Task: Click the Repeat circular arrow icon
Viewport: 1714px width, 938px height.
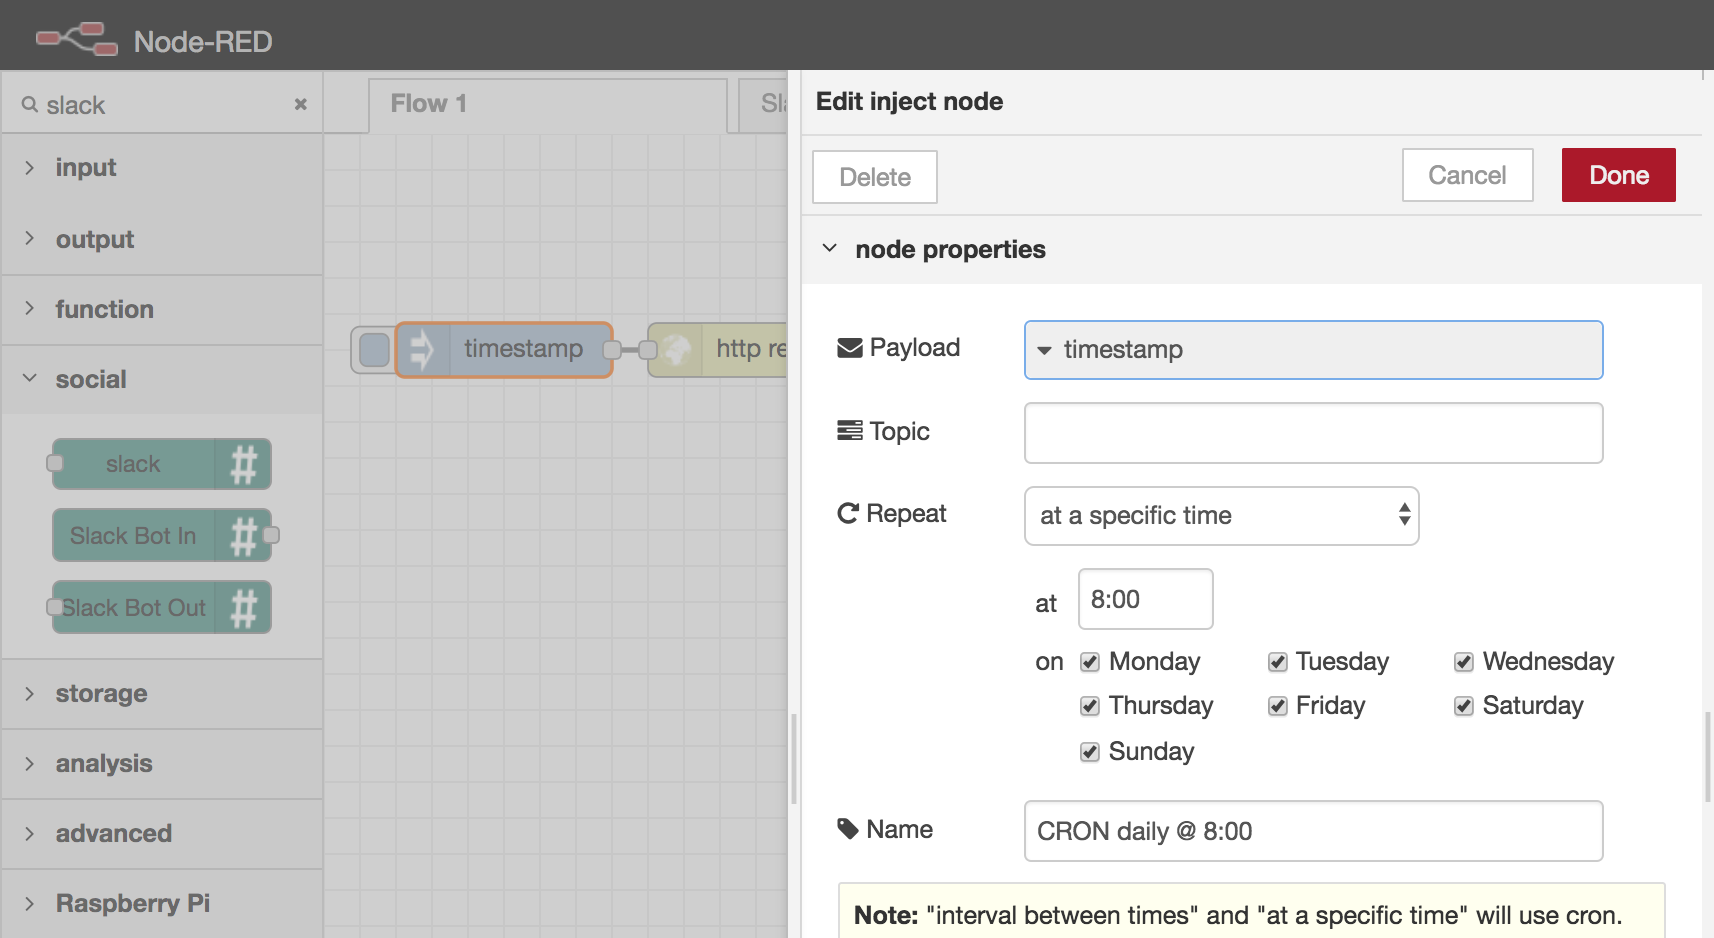Action: (x=848, y=513)
